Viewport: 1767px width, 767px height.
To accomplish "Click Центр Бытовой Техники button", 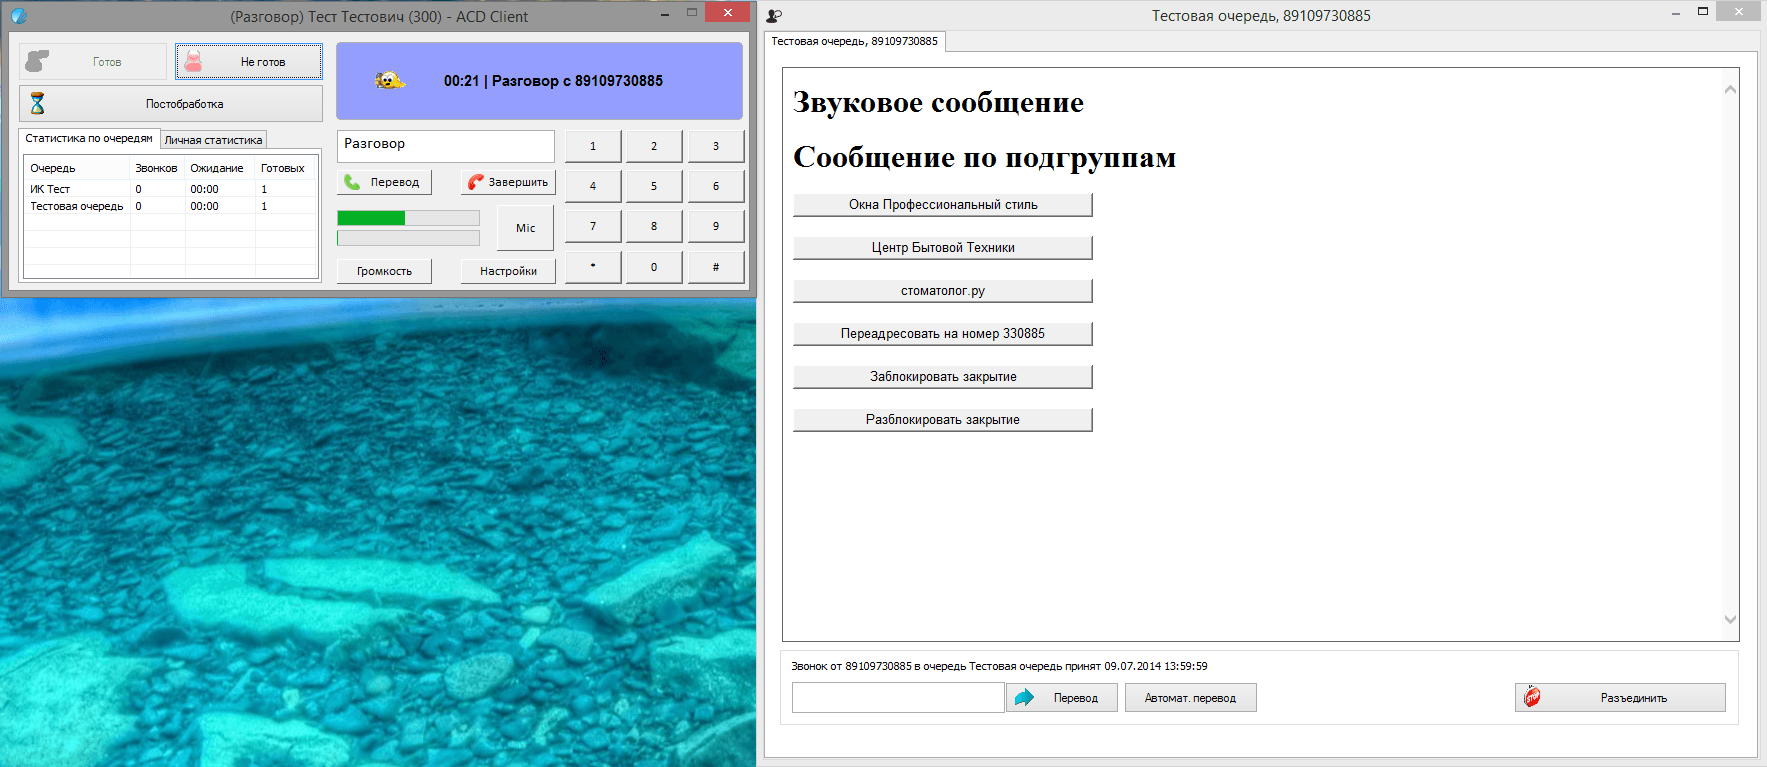I will (x=943, y=247).
